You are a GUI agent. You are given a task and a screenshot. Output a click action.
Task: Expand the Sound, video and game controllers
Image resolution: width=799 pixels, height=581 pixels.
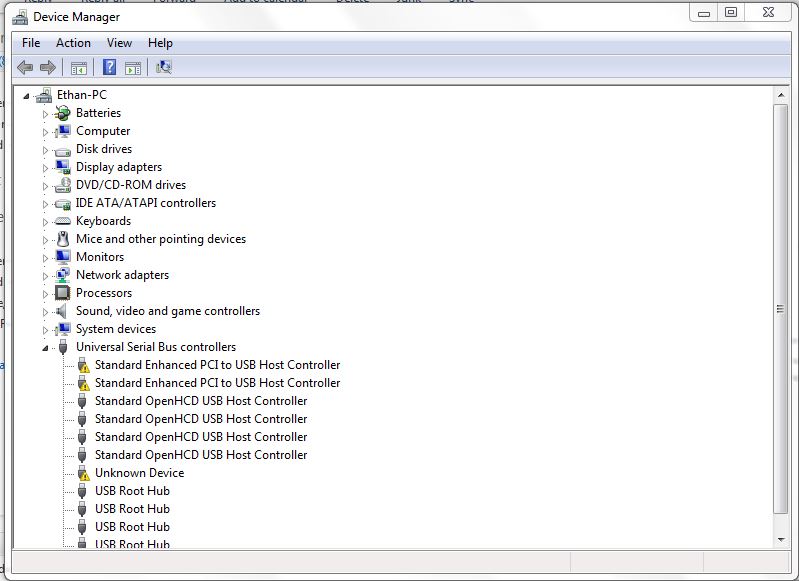click(45, 312)
